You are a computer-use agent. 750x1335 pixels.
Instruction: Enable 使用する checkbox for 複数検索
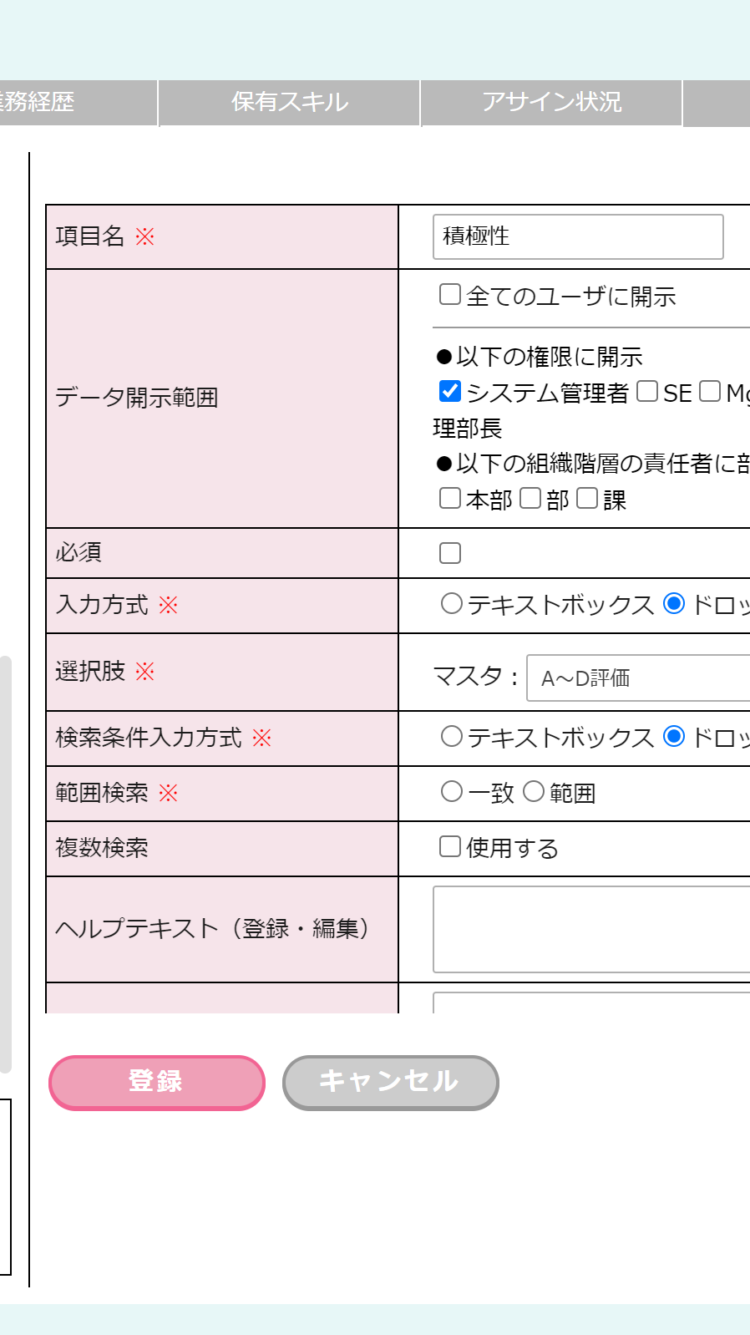(450, 848)
